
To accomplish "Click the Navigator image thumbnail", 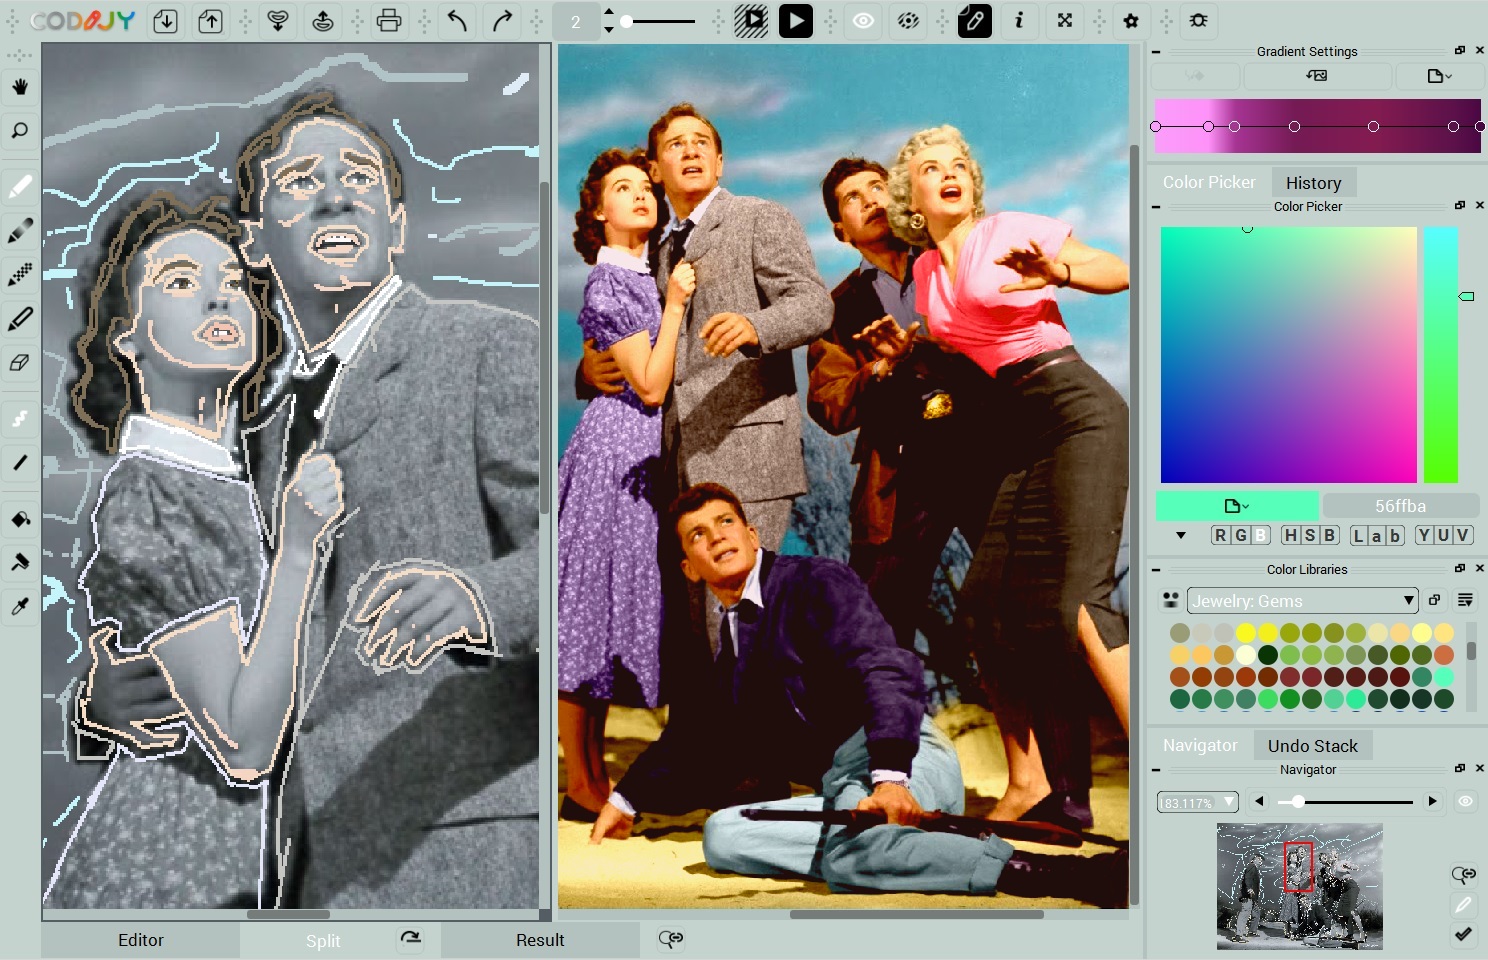I will (x=1299, y=886).
